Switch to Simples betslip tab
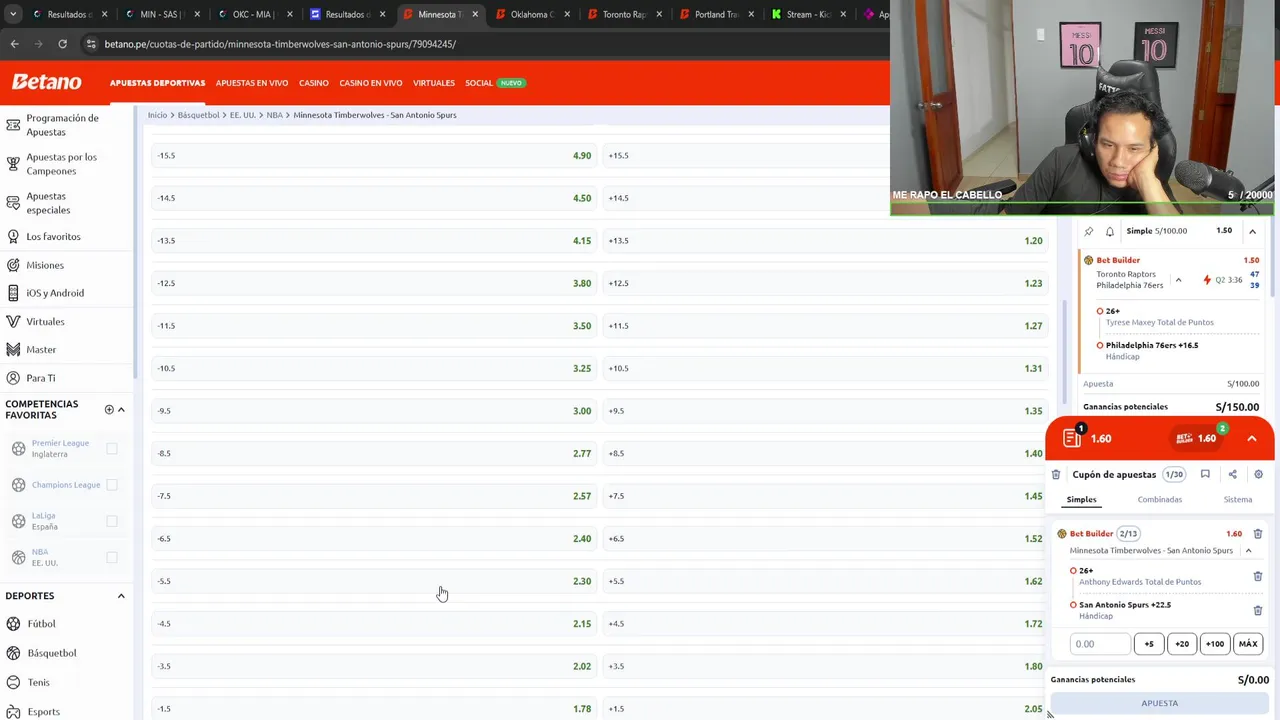Viewport: 1280px width, 720px height. tap(1081, 500)
